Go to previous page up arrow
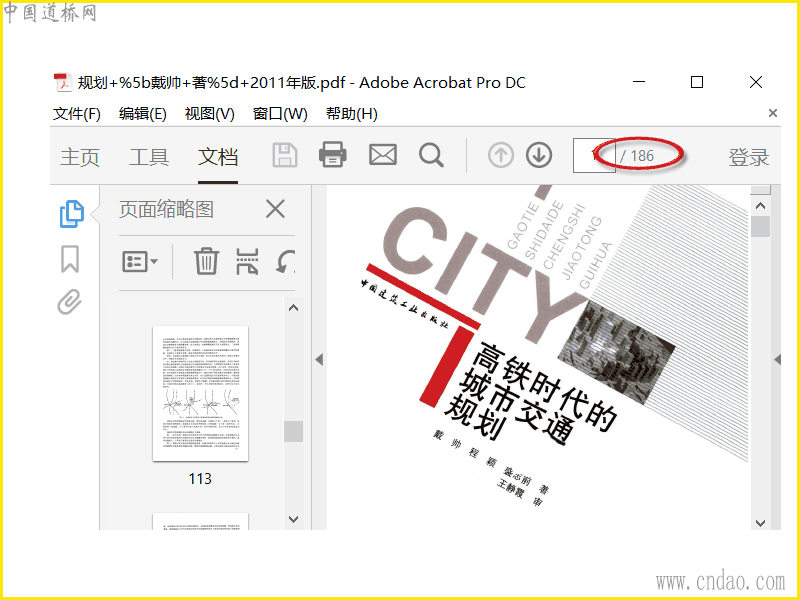The width and height of the screenshot is (800, 600). point(501,155)
